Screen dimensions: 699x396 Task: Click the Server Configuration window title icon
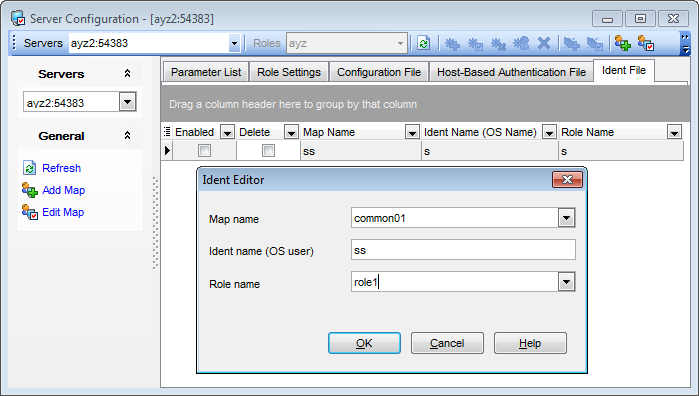point(18,19)
